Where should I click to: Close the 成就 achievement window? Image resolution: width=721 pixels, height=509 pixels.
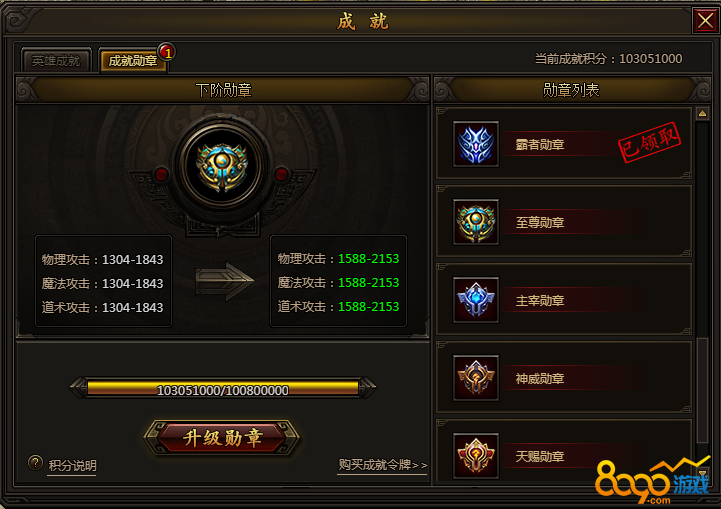tap(705, 21)
